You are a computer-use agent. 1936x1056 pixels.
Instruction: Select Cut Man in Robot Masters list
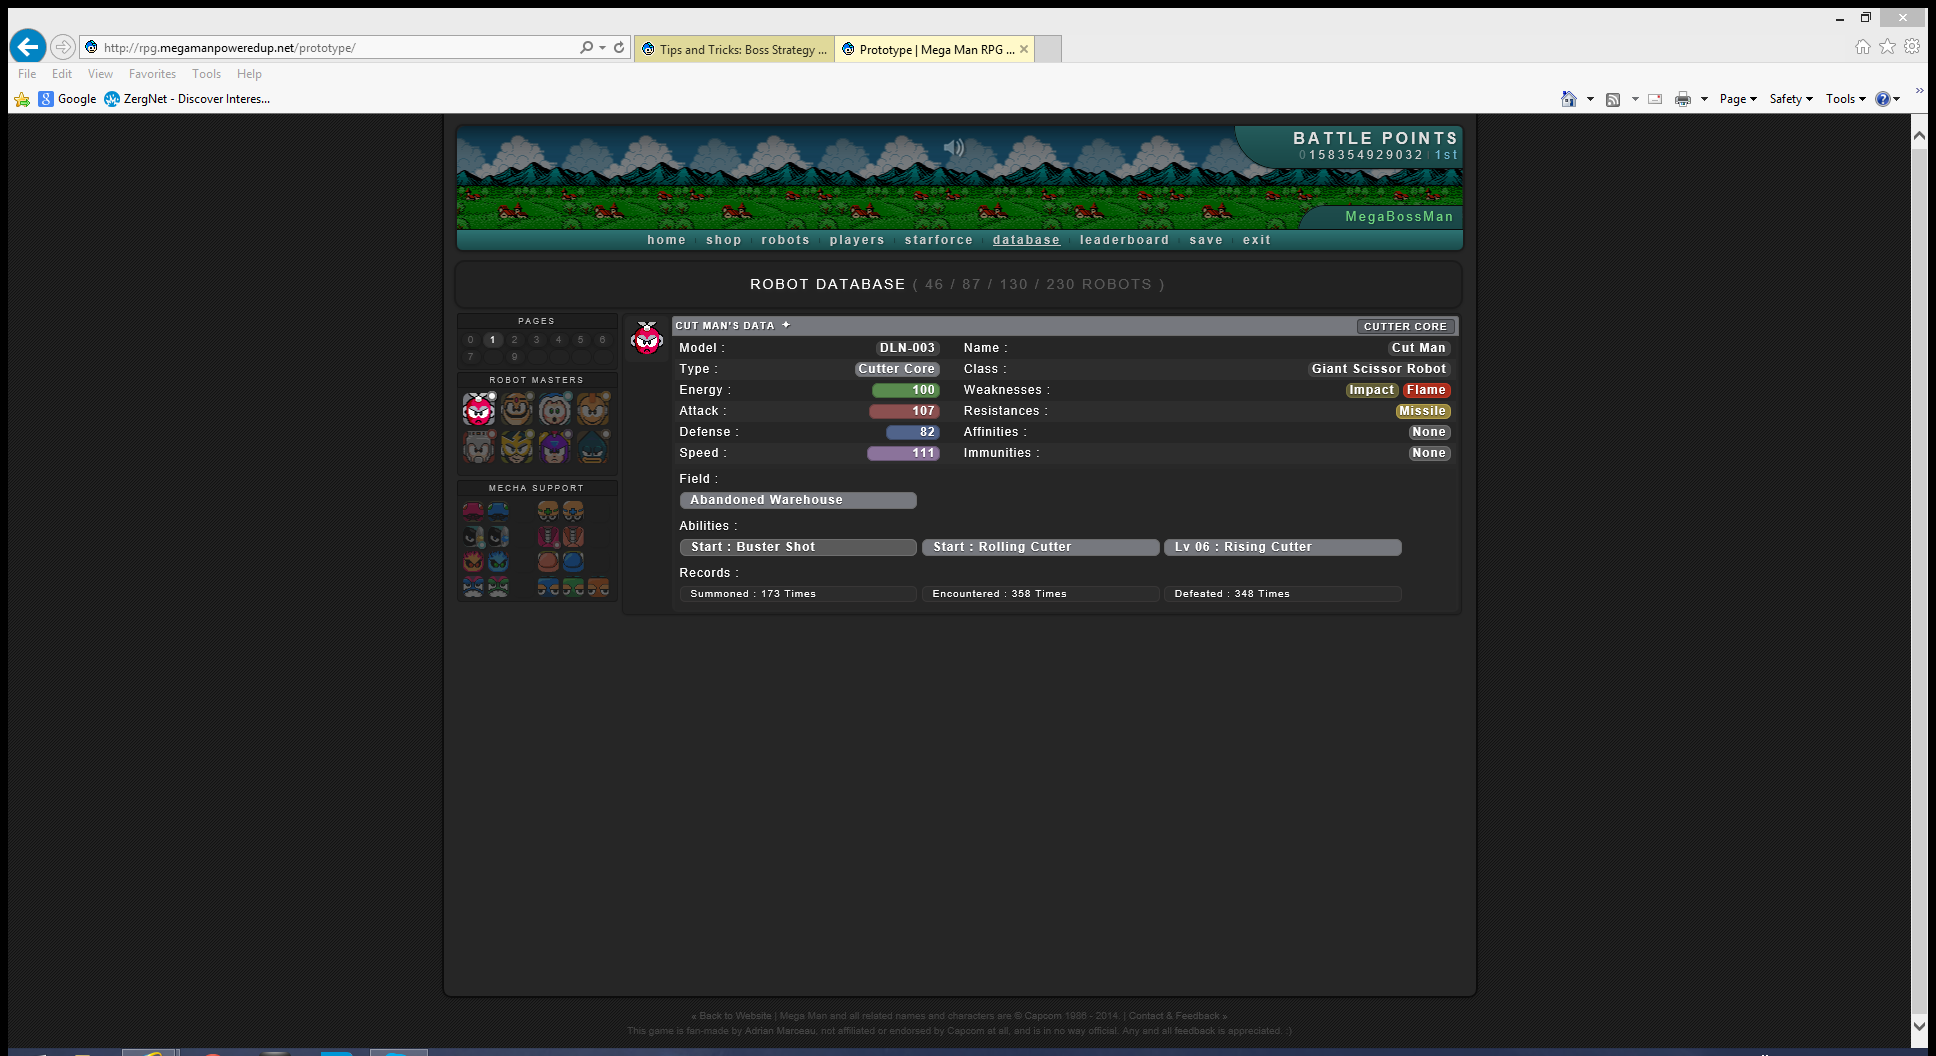[x=479, y=409]
